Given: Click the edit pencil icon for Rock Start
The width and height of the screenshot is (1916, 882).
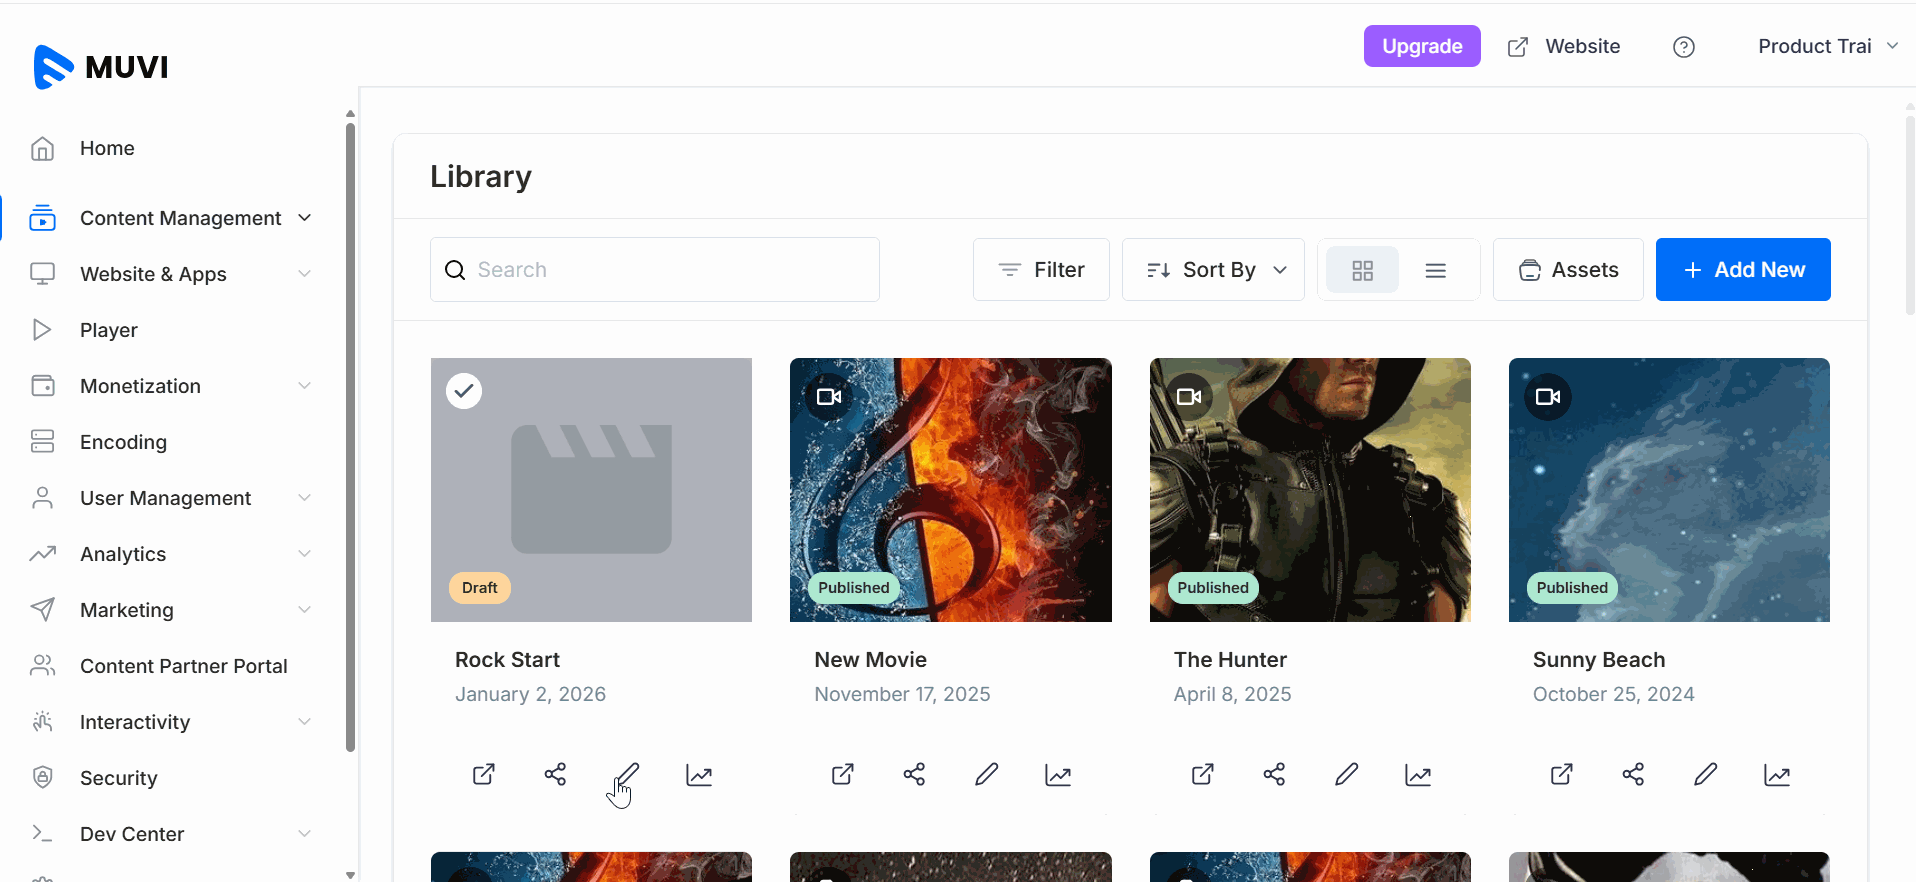Looking at the screenshot, I should [627, 775].
